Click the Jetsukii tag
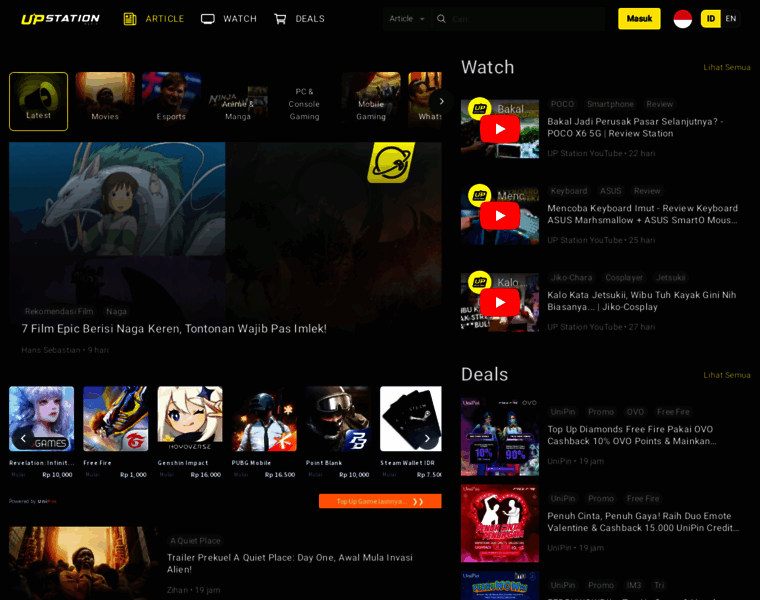The width and height of the screenshot is (760, 600). [x=670, y=278]
